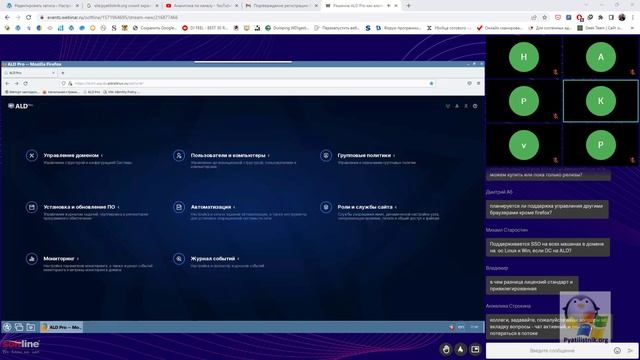Click the Сохранить Google bookmark in Chrome
640x360 pixels.
[x=155, y=28]
